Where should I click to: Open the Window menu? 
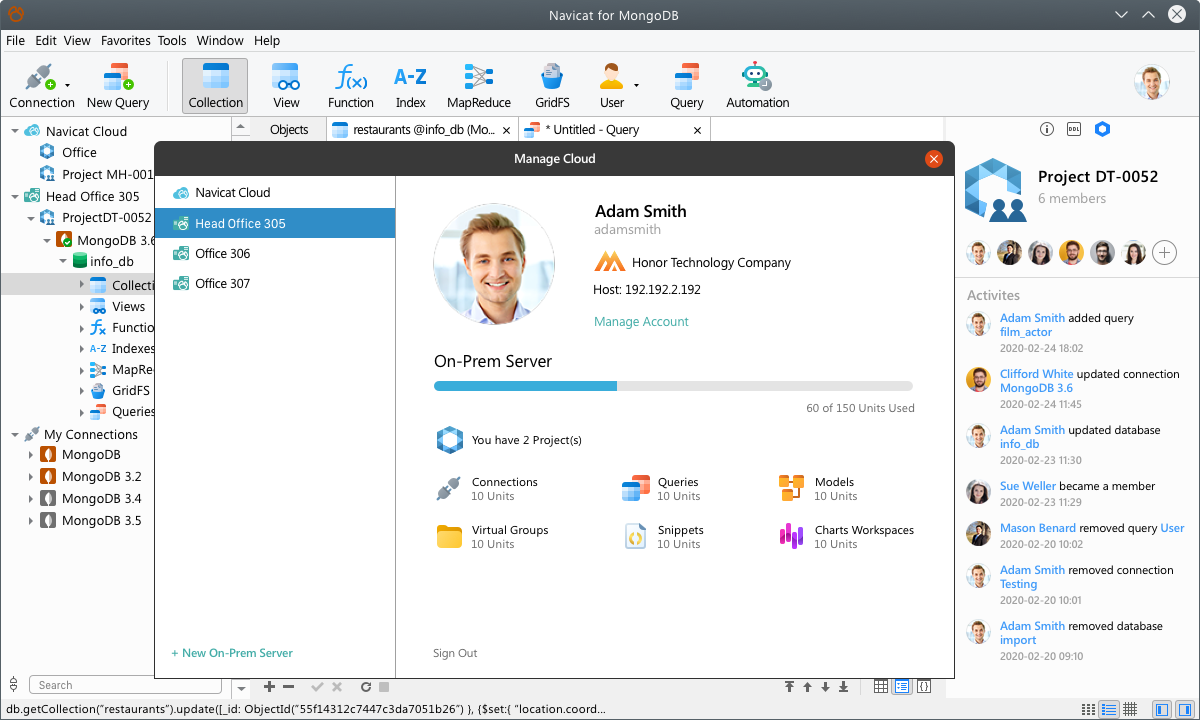[x=220, y=41]
